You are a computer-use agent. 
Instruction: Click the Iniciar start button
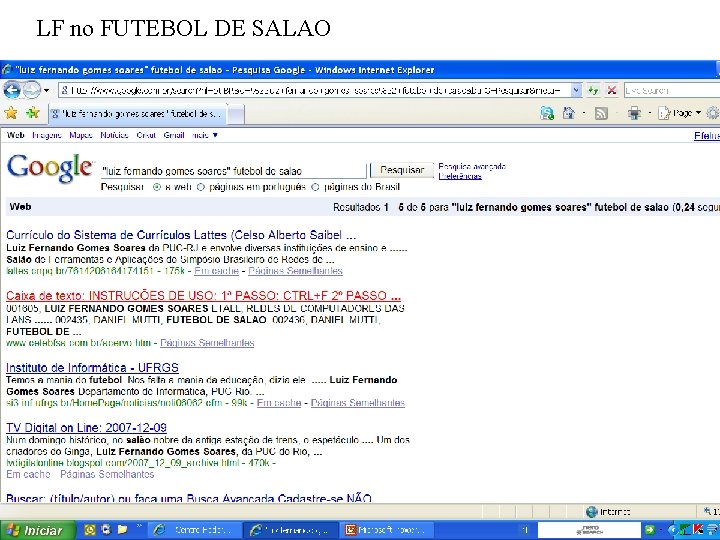pyautogui.click(x=37, y=530)
